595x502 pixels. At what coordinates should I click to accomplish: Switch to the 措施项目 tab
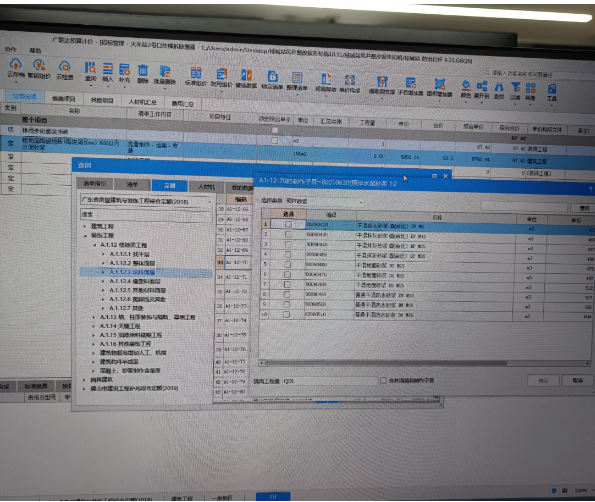pyautogui.click(x=64, y=98)
